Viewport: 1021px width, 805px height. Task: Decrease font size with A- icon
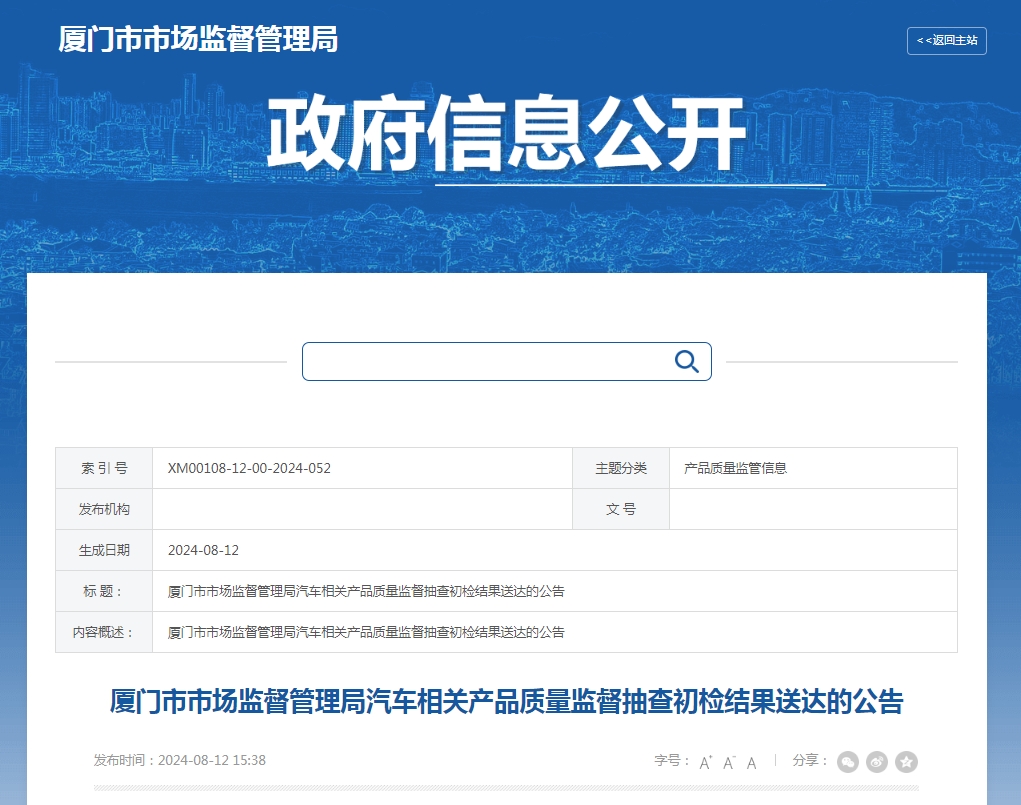(729, 762)
